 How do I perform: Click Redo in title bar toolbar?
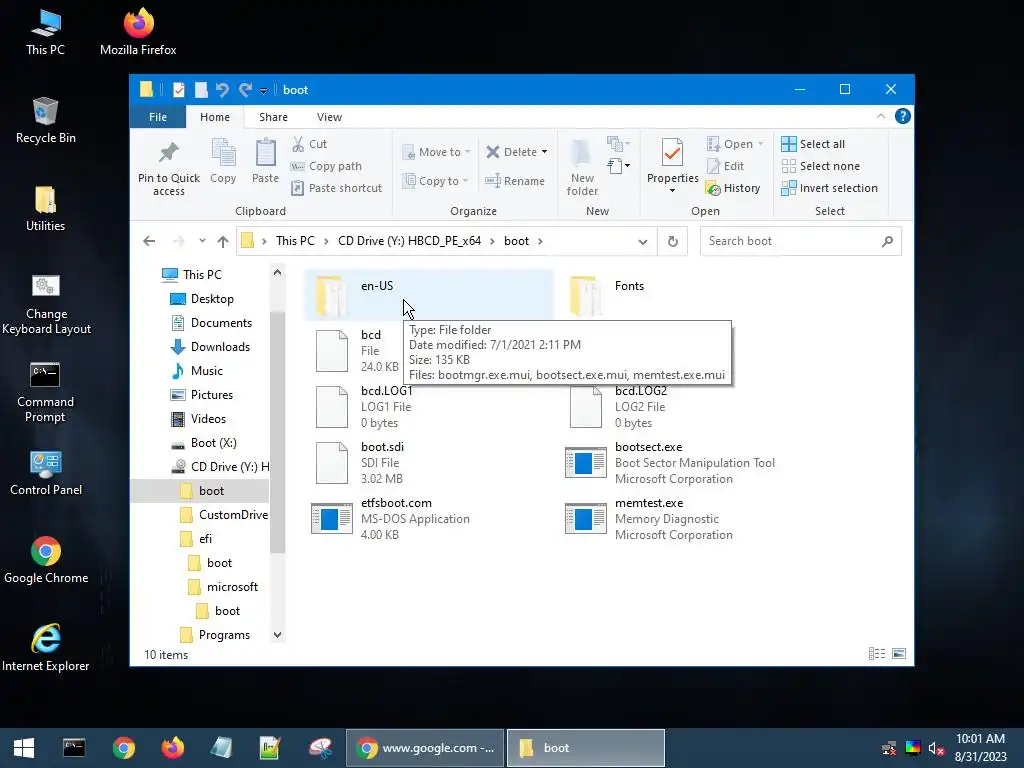246,89
